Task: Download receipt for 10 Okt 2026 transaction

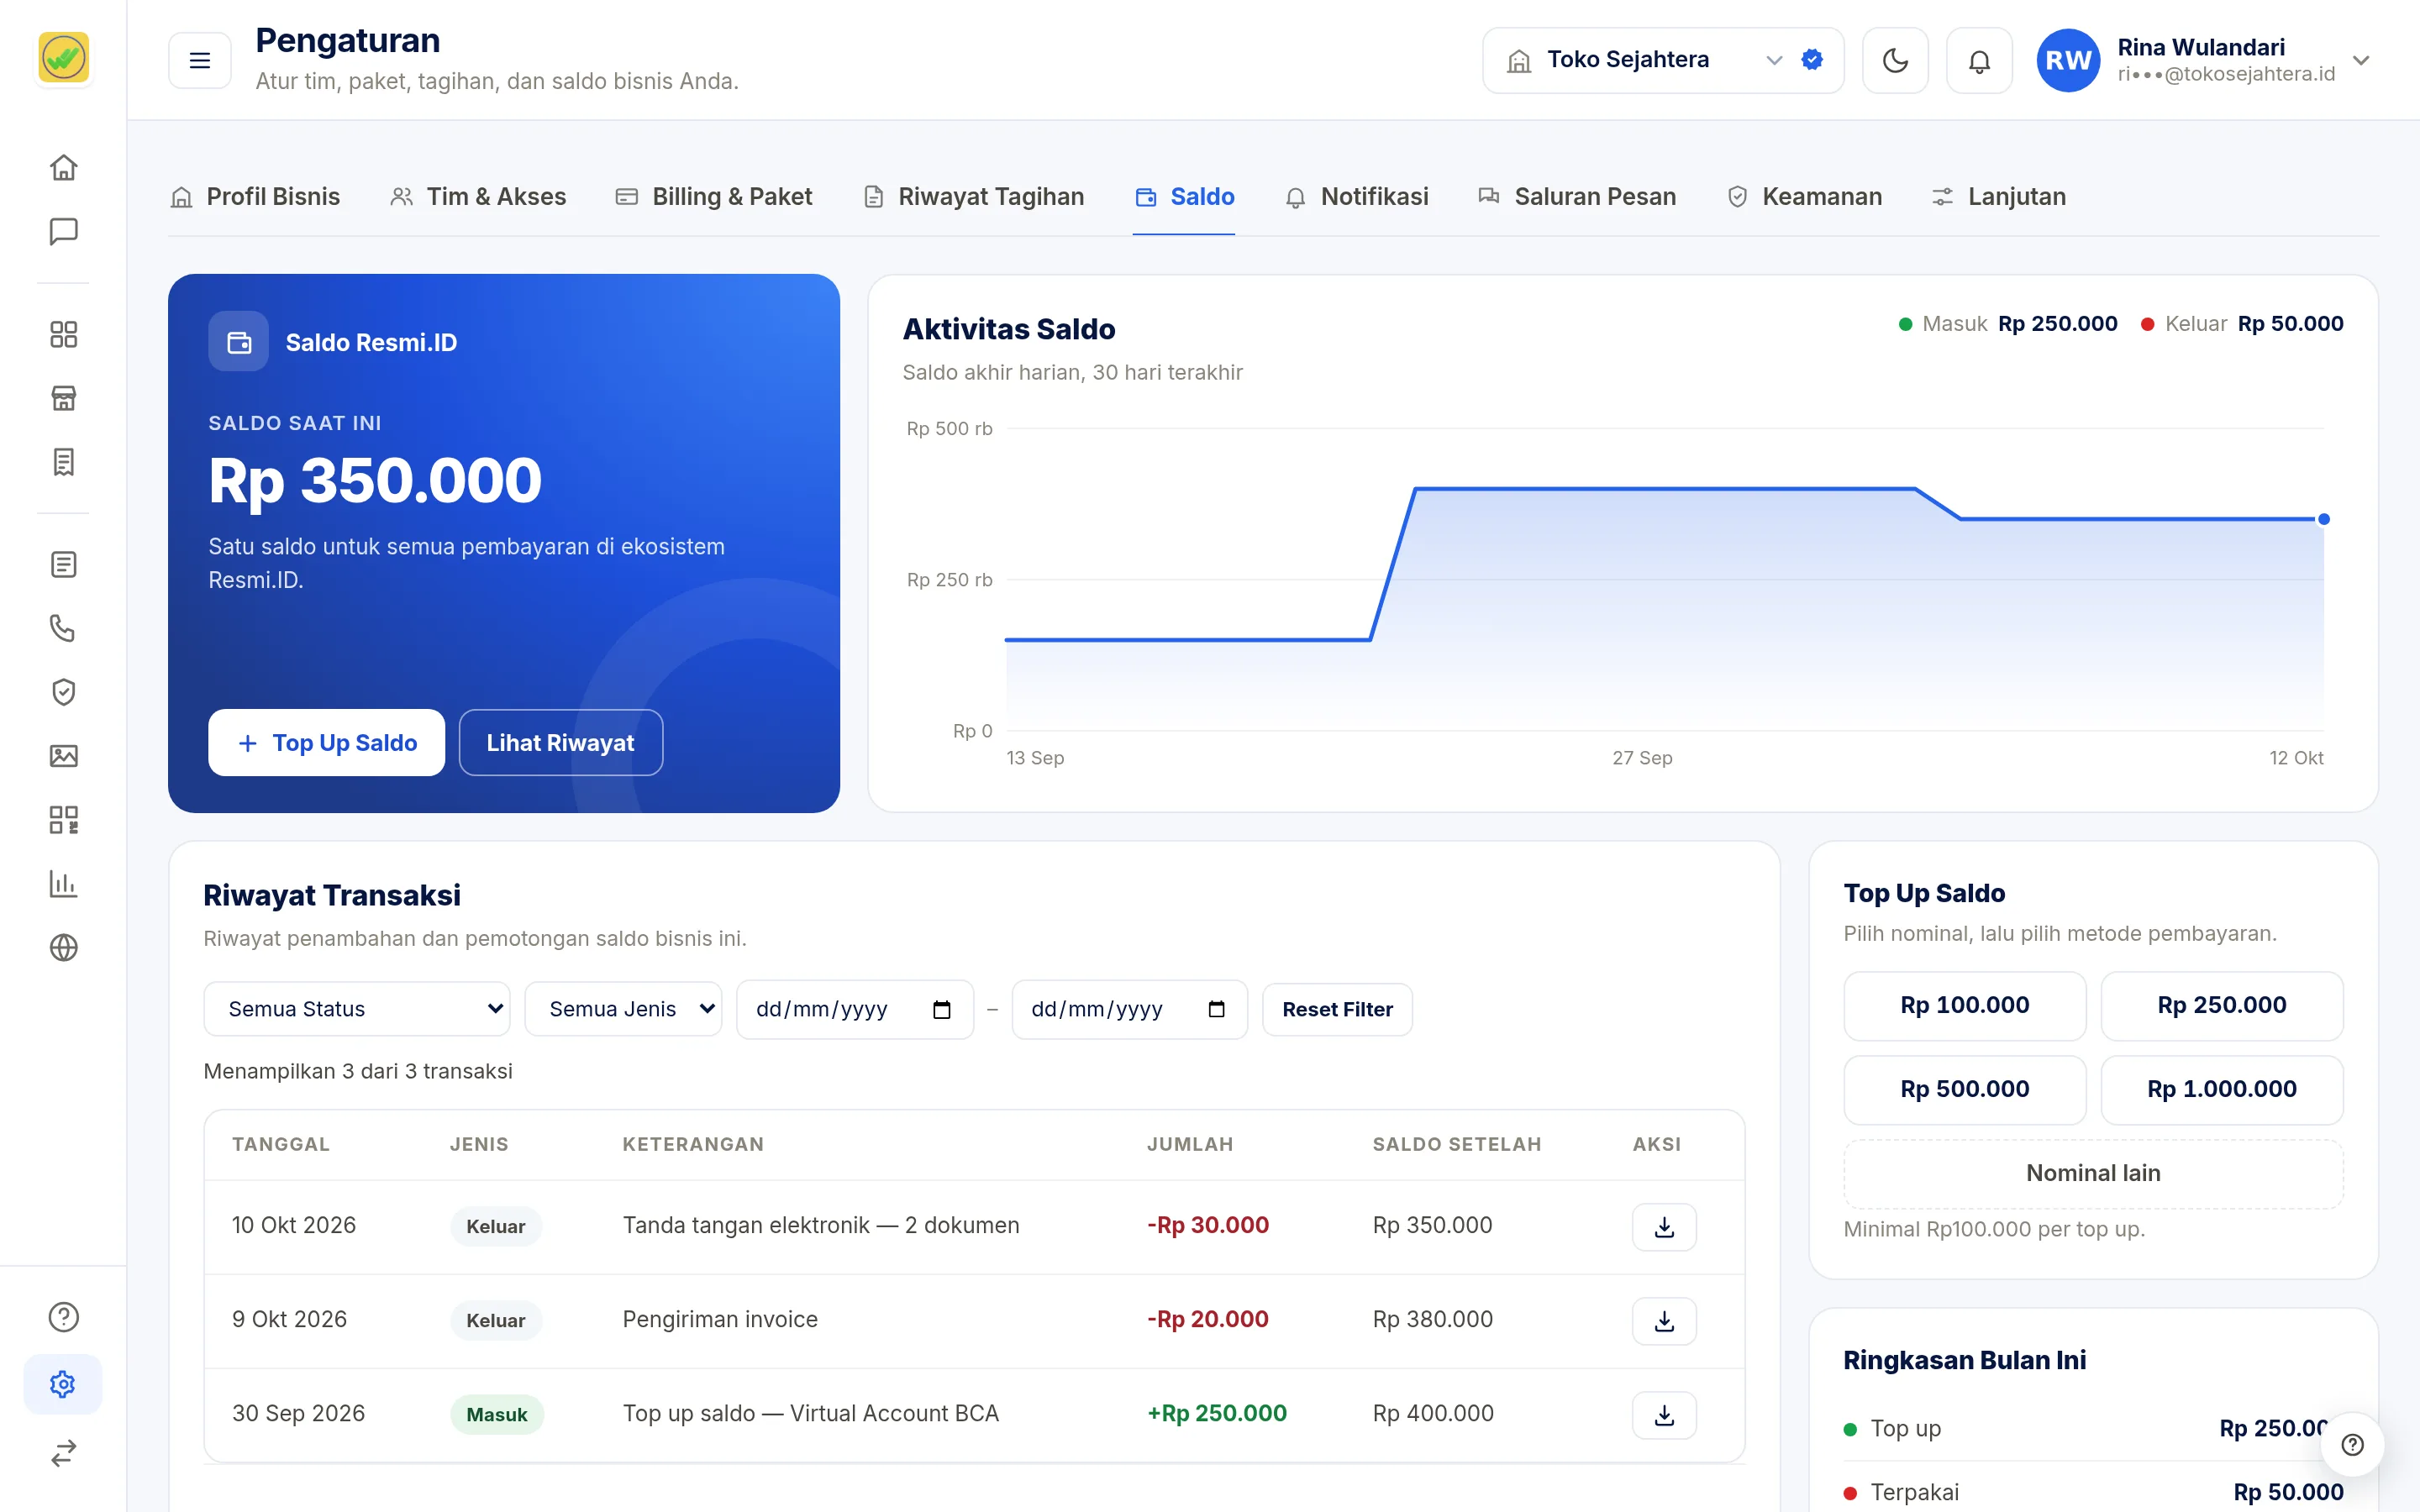Action: (1664, 1227)
